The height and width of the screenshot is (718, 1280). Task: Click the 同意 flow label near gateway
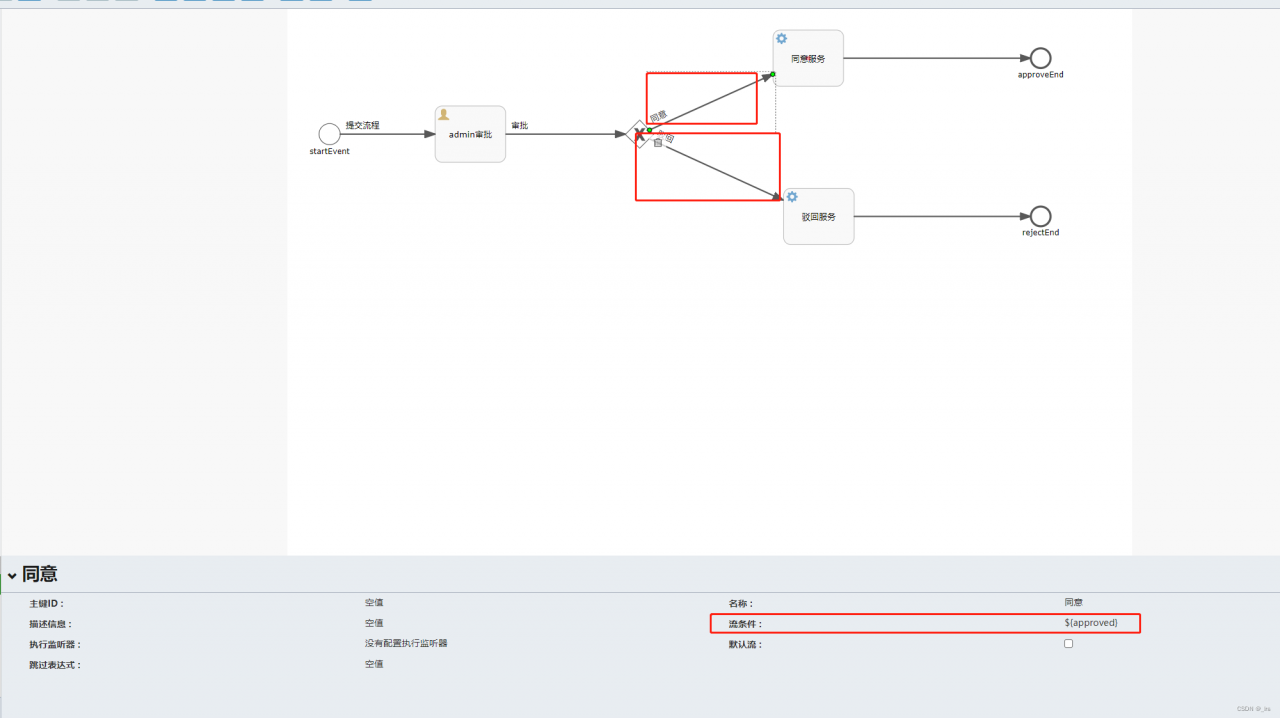click(x=658, y=116)
